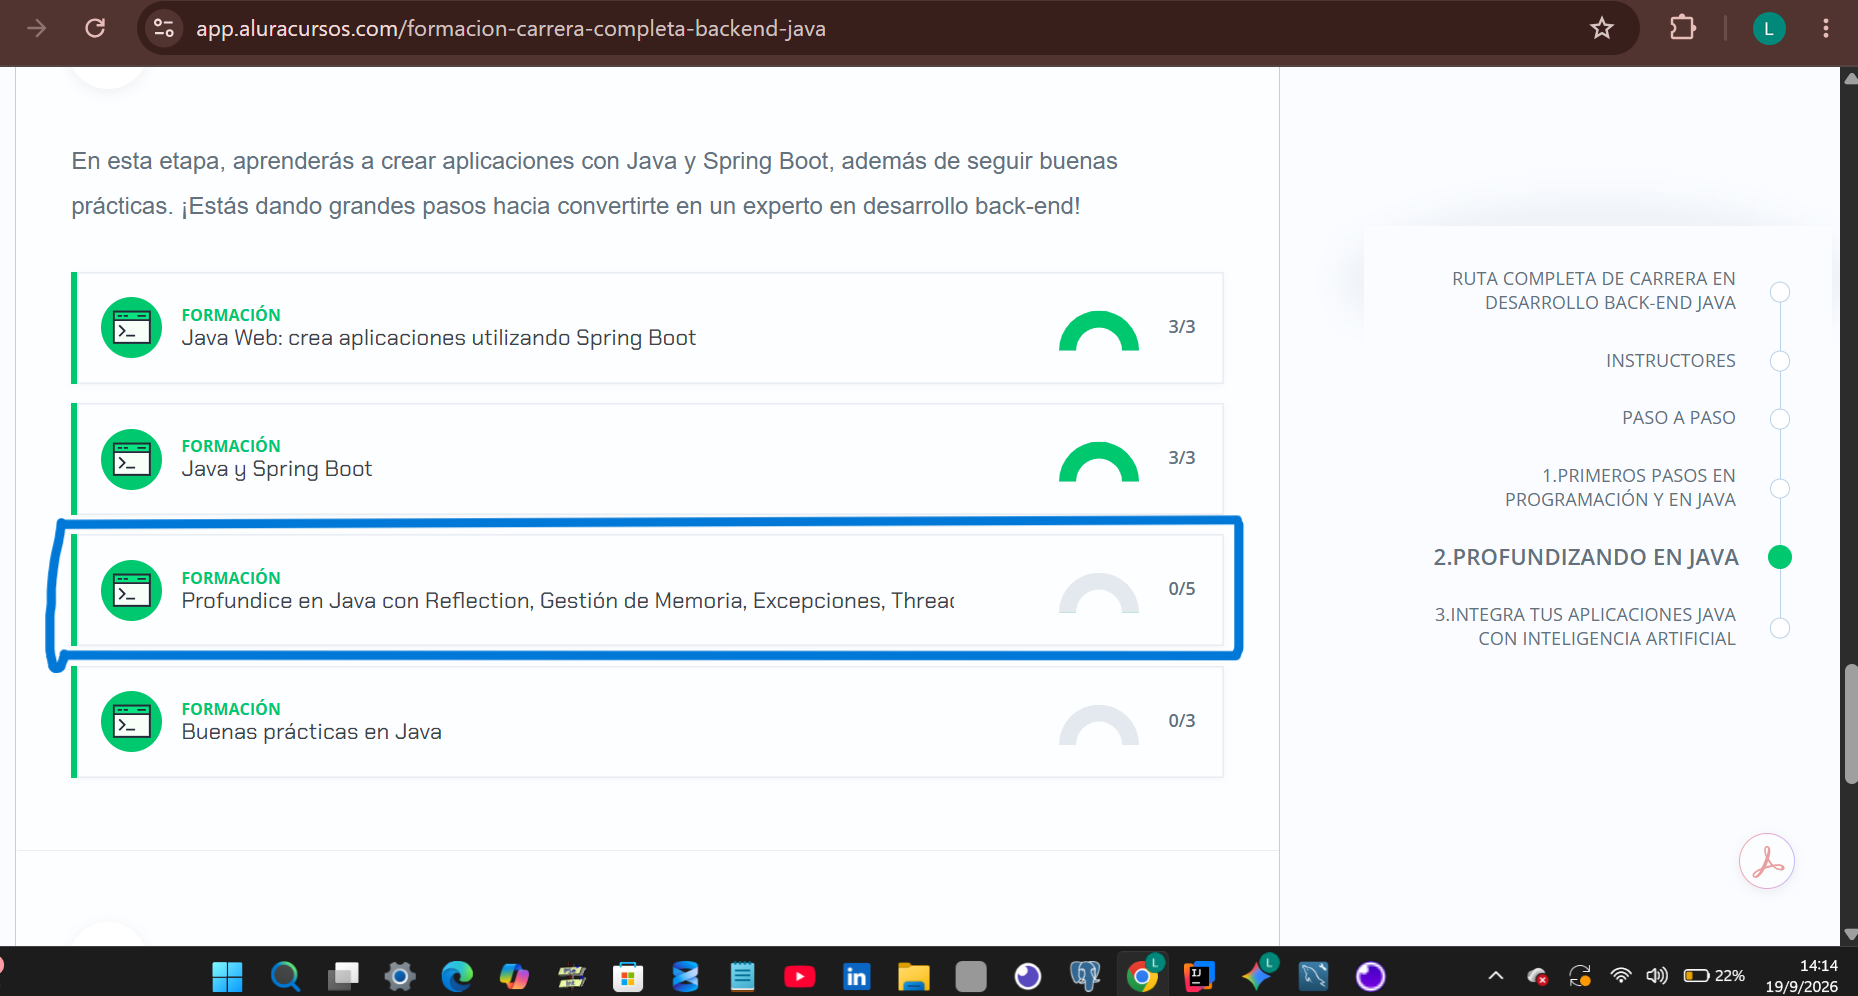Jump to Integra tus aplicaciones Java con inteligencia artificial
Viewport: 1858px width, 996px height.
click(1585, 627)
